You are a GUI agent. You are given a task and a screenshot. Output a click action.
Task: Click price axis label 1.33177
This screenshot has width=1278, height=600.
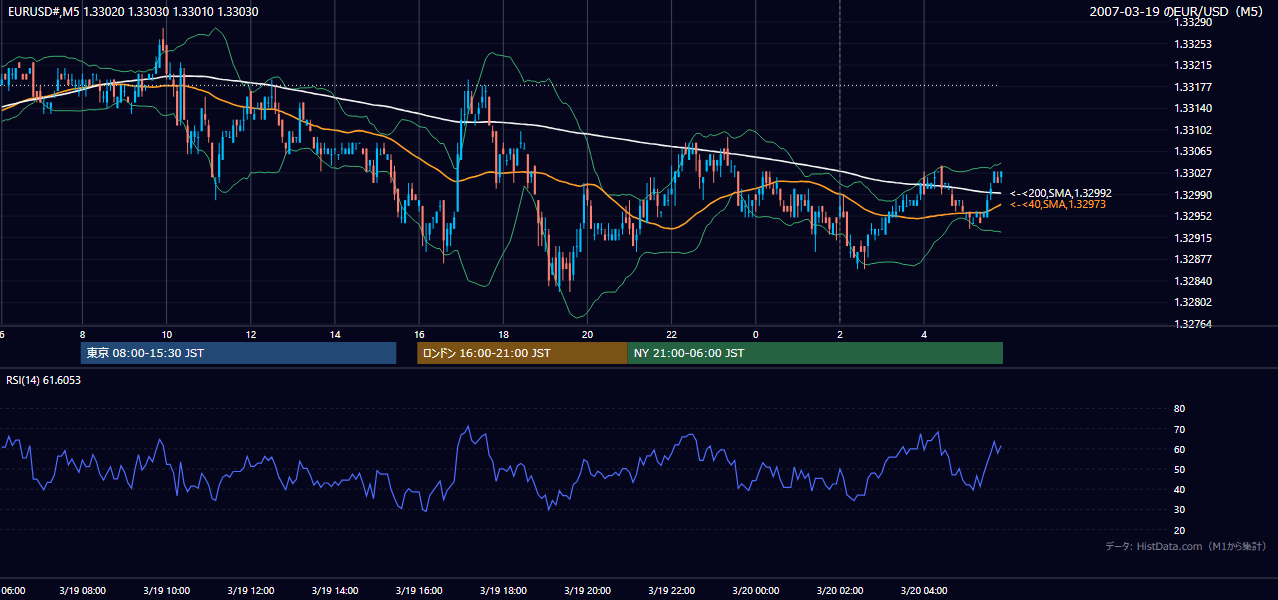1191,87
